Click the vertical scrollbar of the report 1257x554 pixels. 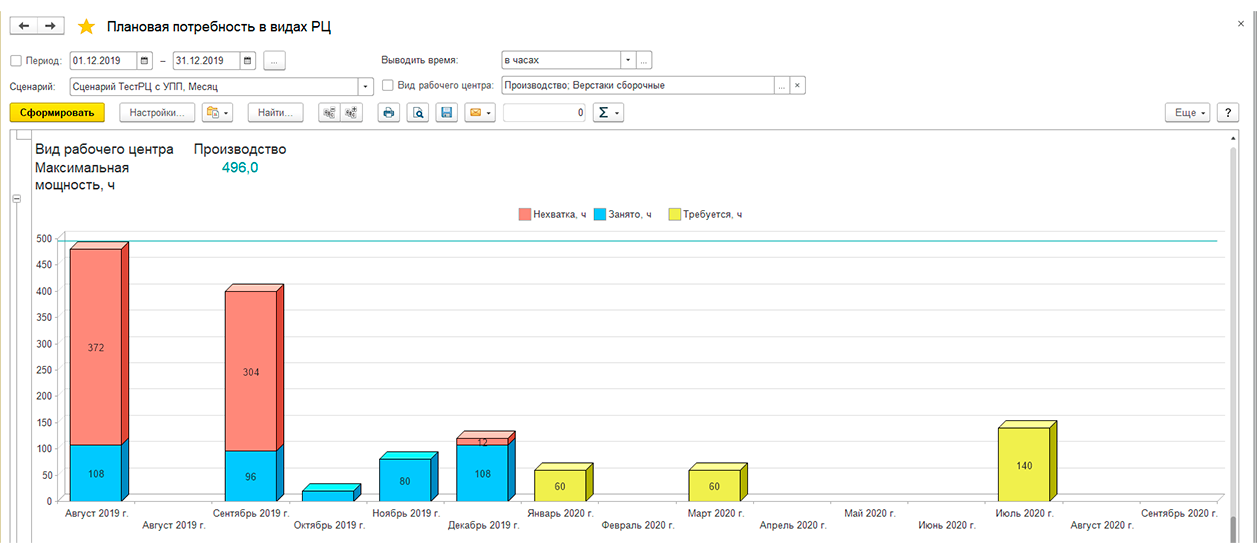[1232, 340]
